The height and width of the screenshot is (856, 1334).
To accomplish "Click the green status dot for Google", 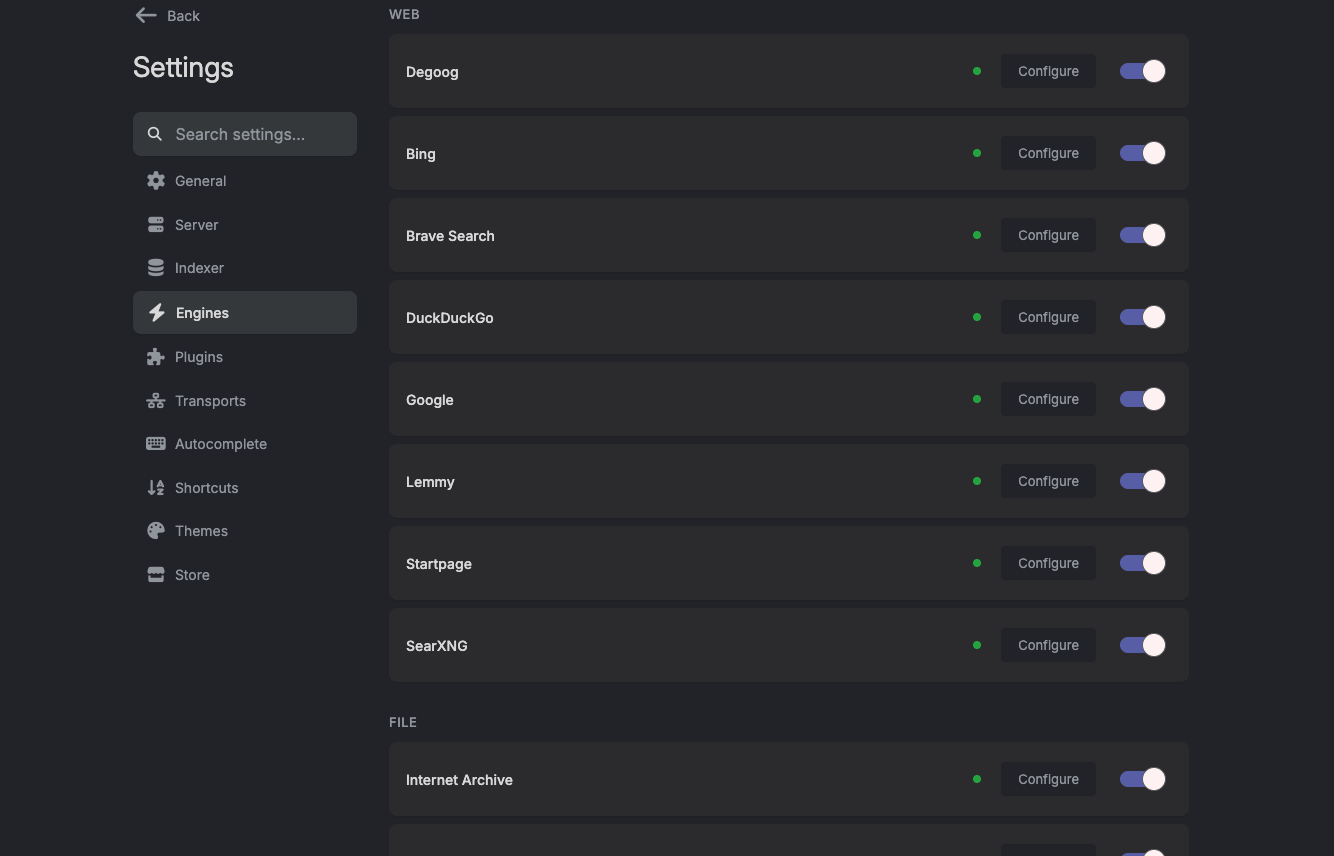I will tap(977, 399).
